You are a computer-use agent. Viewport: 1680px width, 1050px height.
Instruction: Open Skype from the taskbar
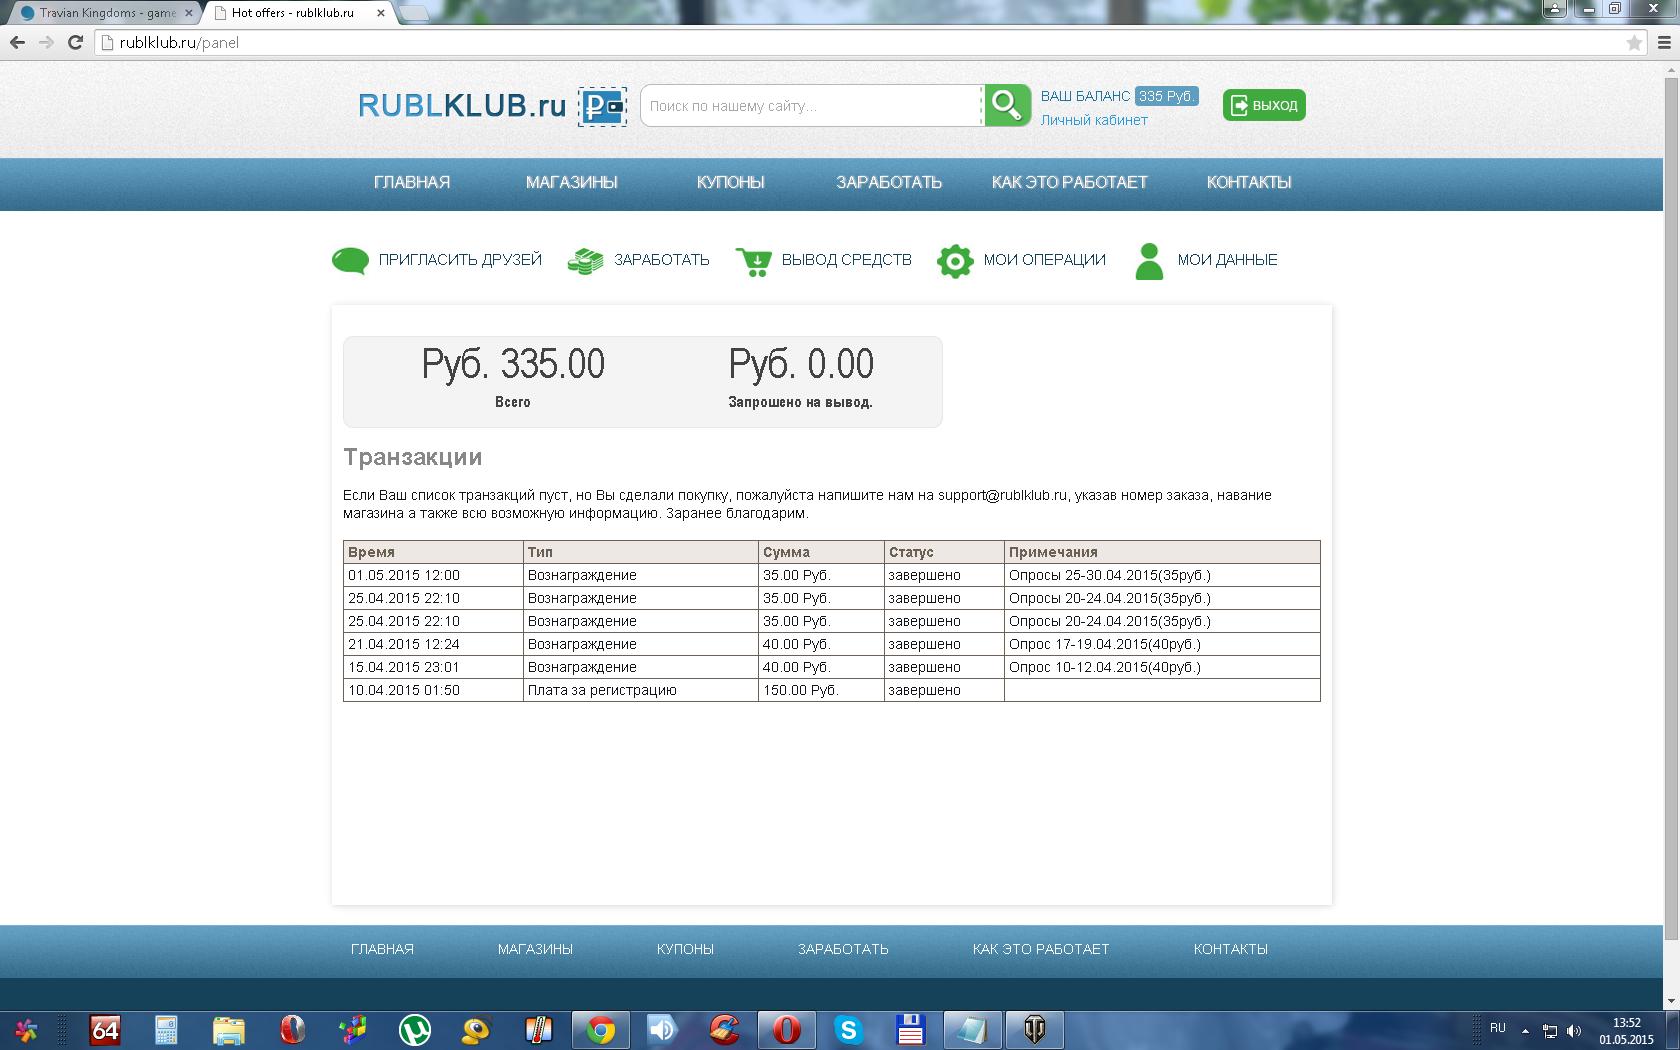point(849,1029)
